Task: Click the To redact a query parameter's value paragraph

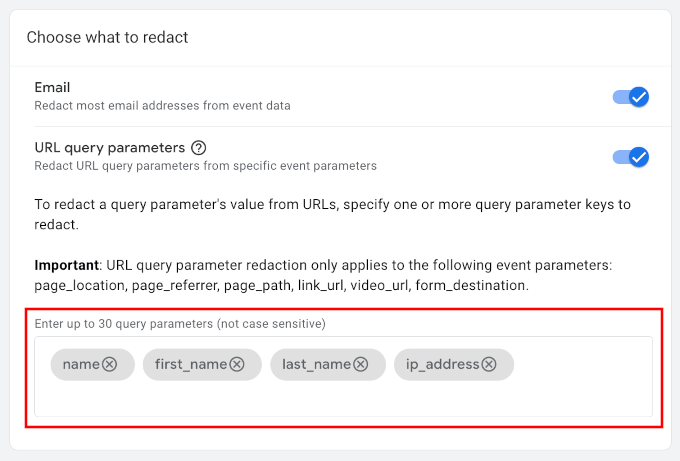Action: pos(332,205)
